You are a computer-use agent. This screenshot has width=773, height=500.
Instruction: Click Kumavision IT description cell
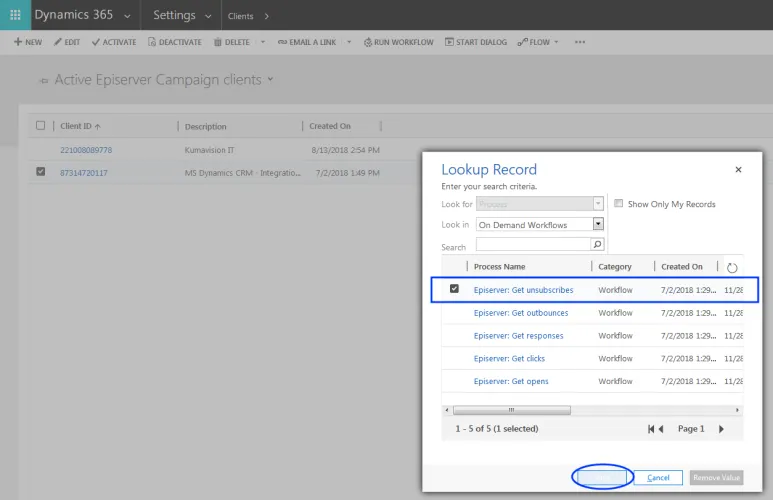tap(209, 150)
